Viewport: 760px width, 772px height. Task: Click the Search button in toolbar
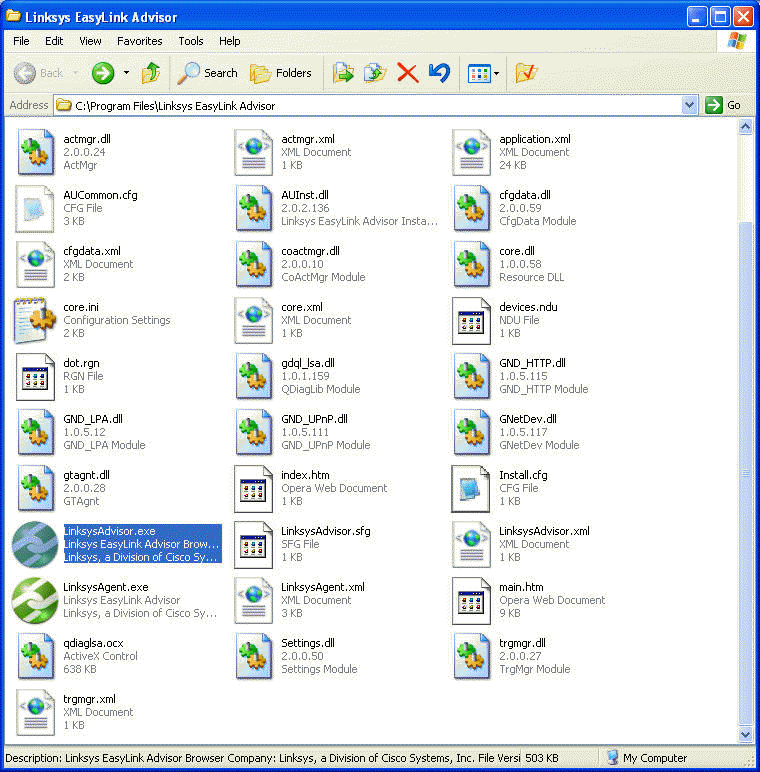(208, 73)
